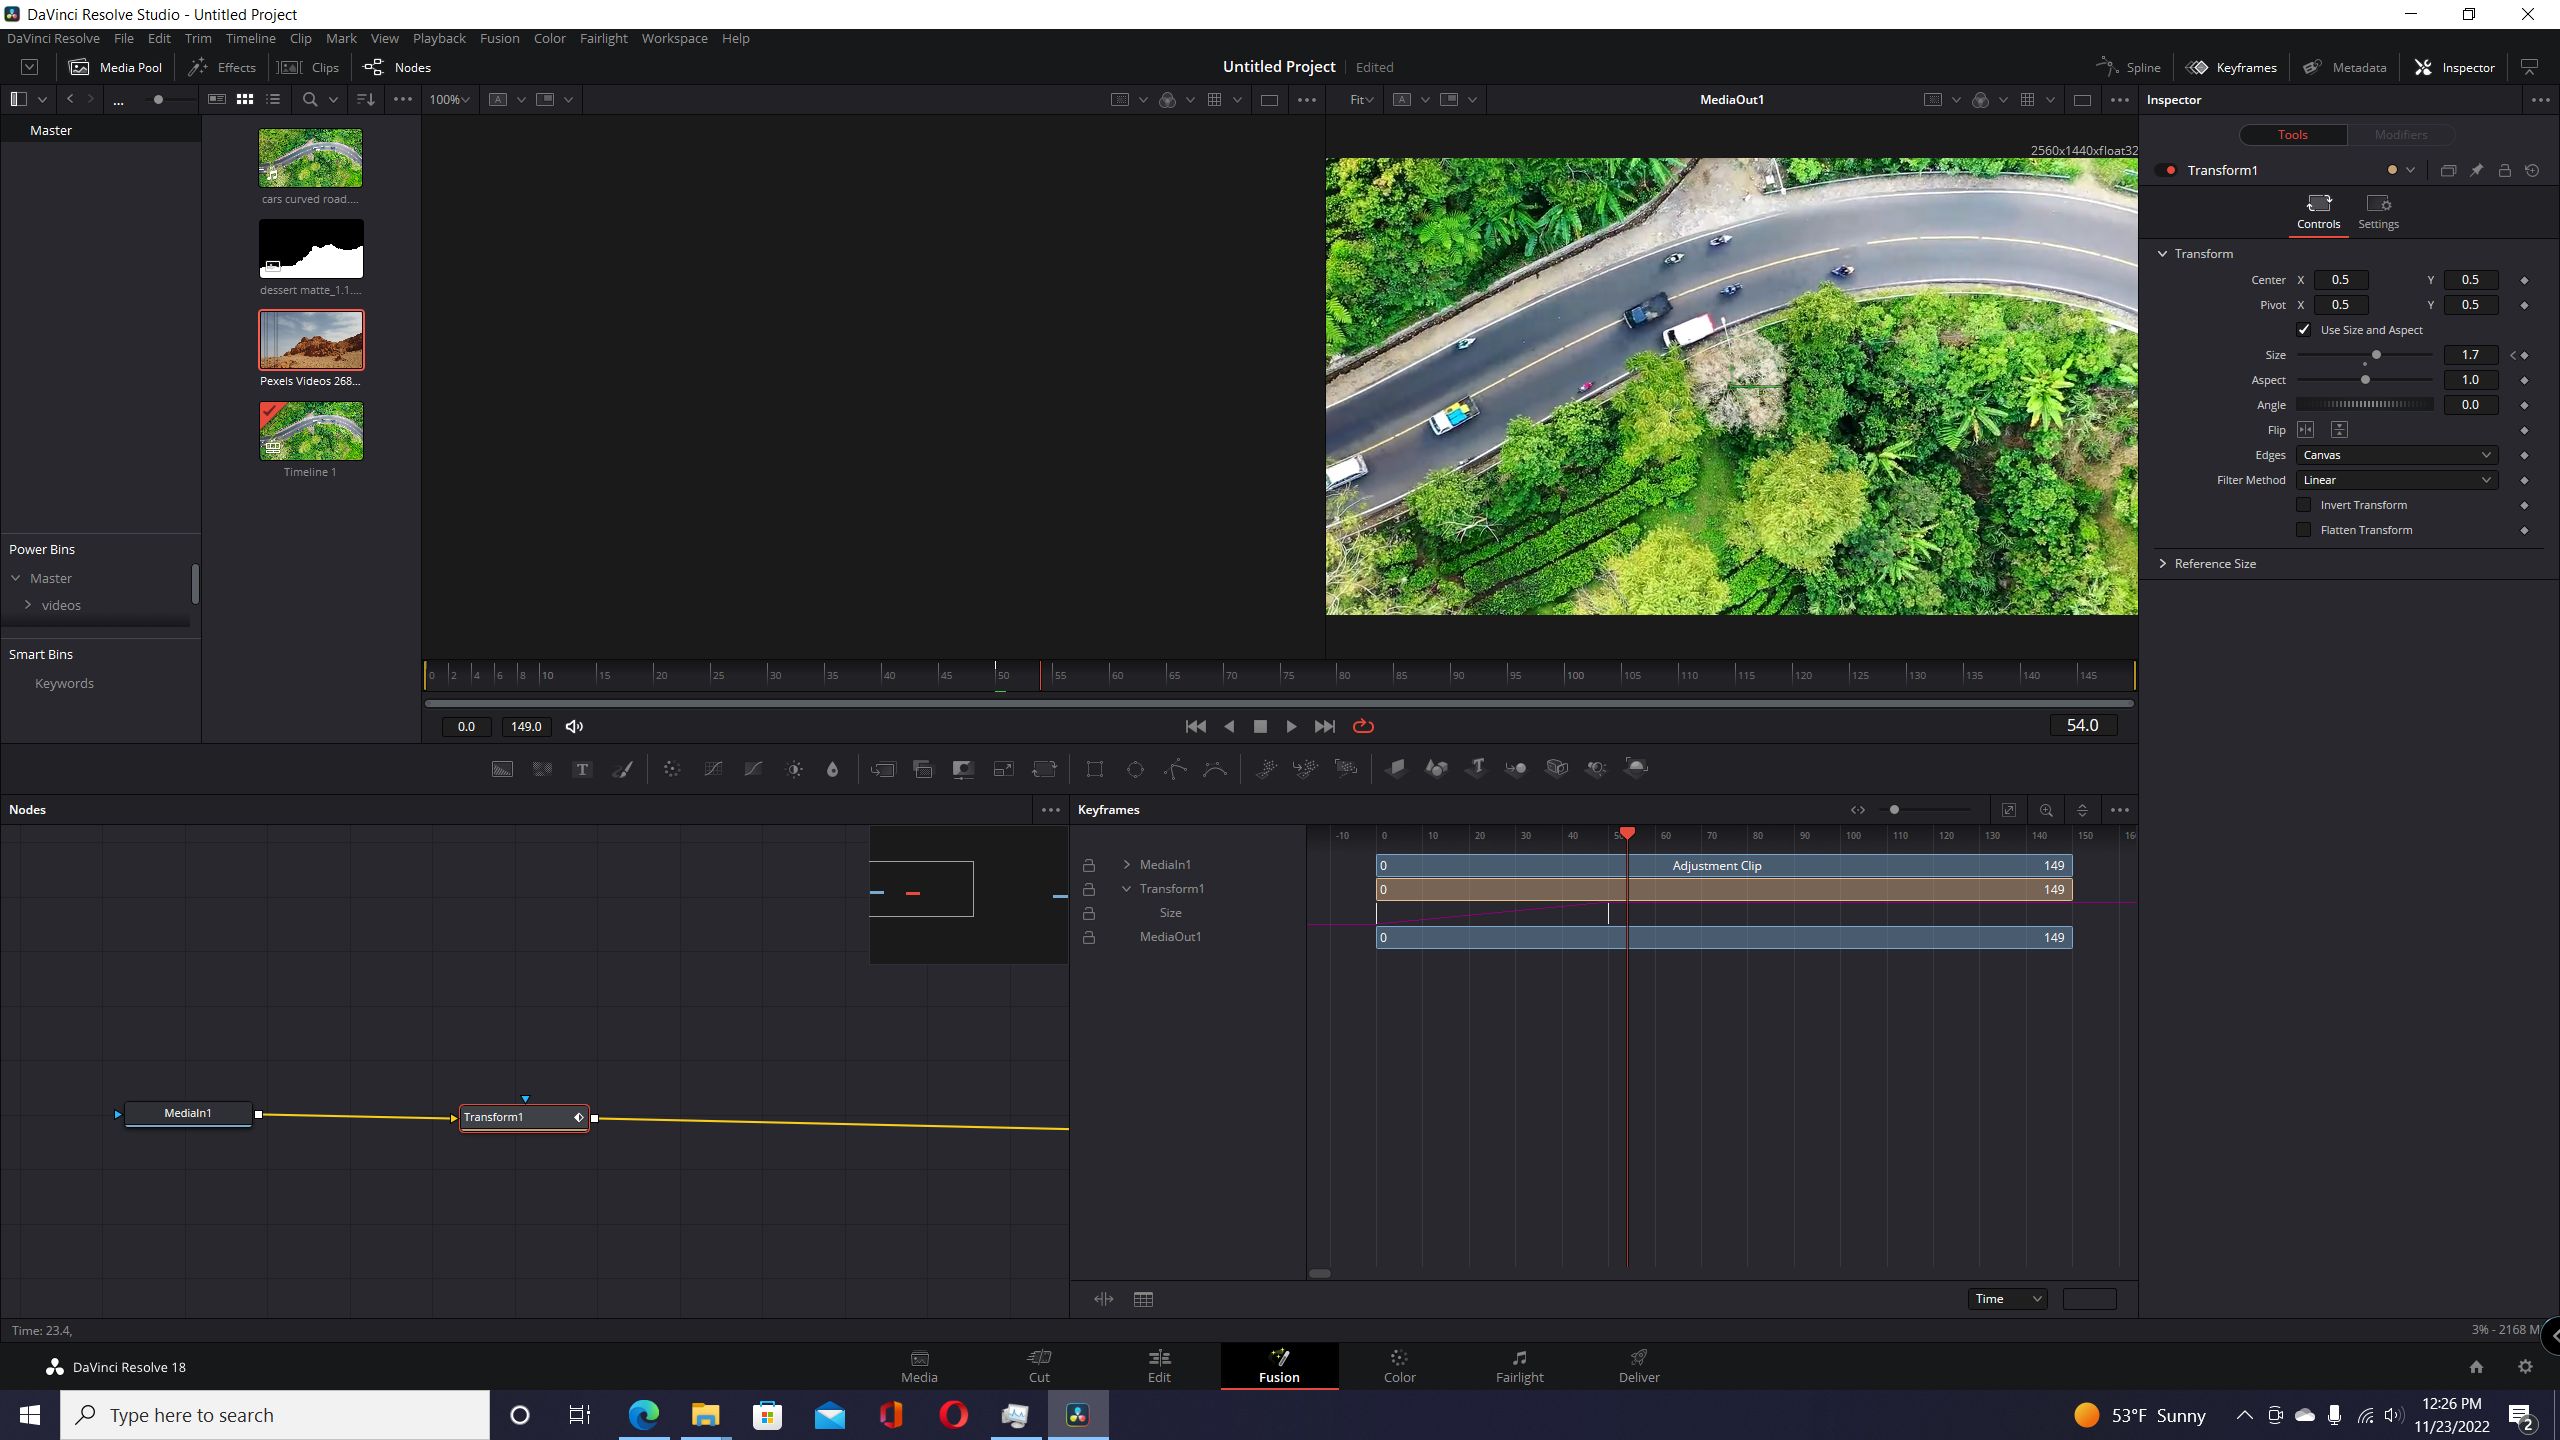Click the Settings tab in Inspector
Viewport: 2560px width, 1440px height.
[2377, 211]
